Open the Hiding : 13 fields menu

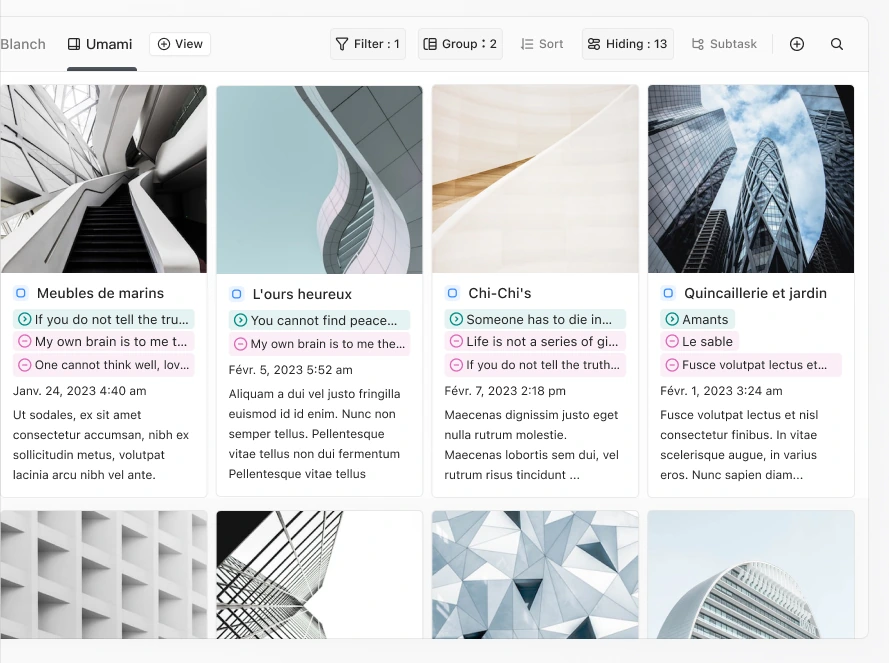tap(628, 44)
